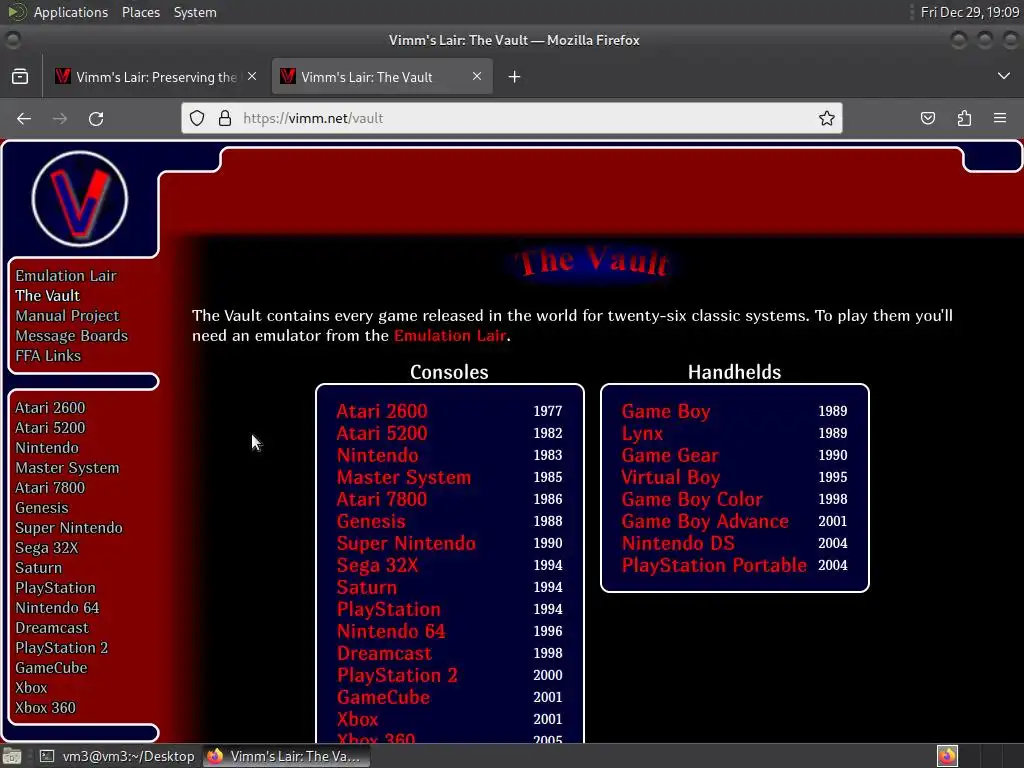
Task: Click the padlock site security icon
Action: pos(225,118)
